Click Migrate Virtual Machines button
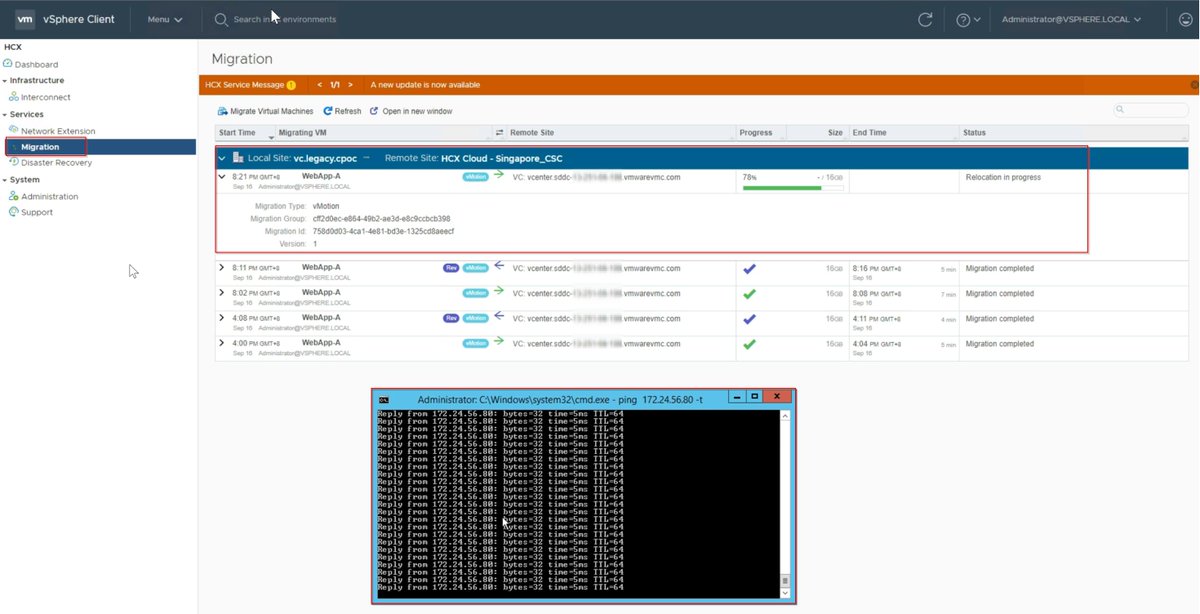 pyautogui.click(x=266, y=111)
